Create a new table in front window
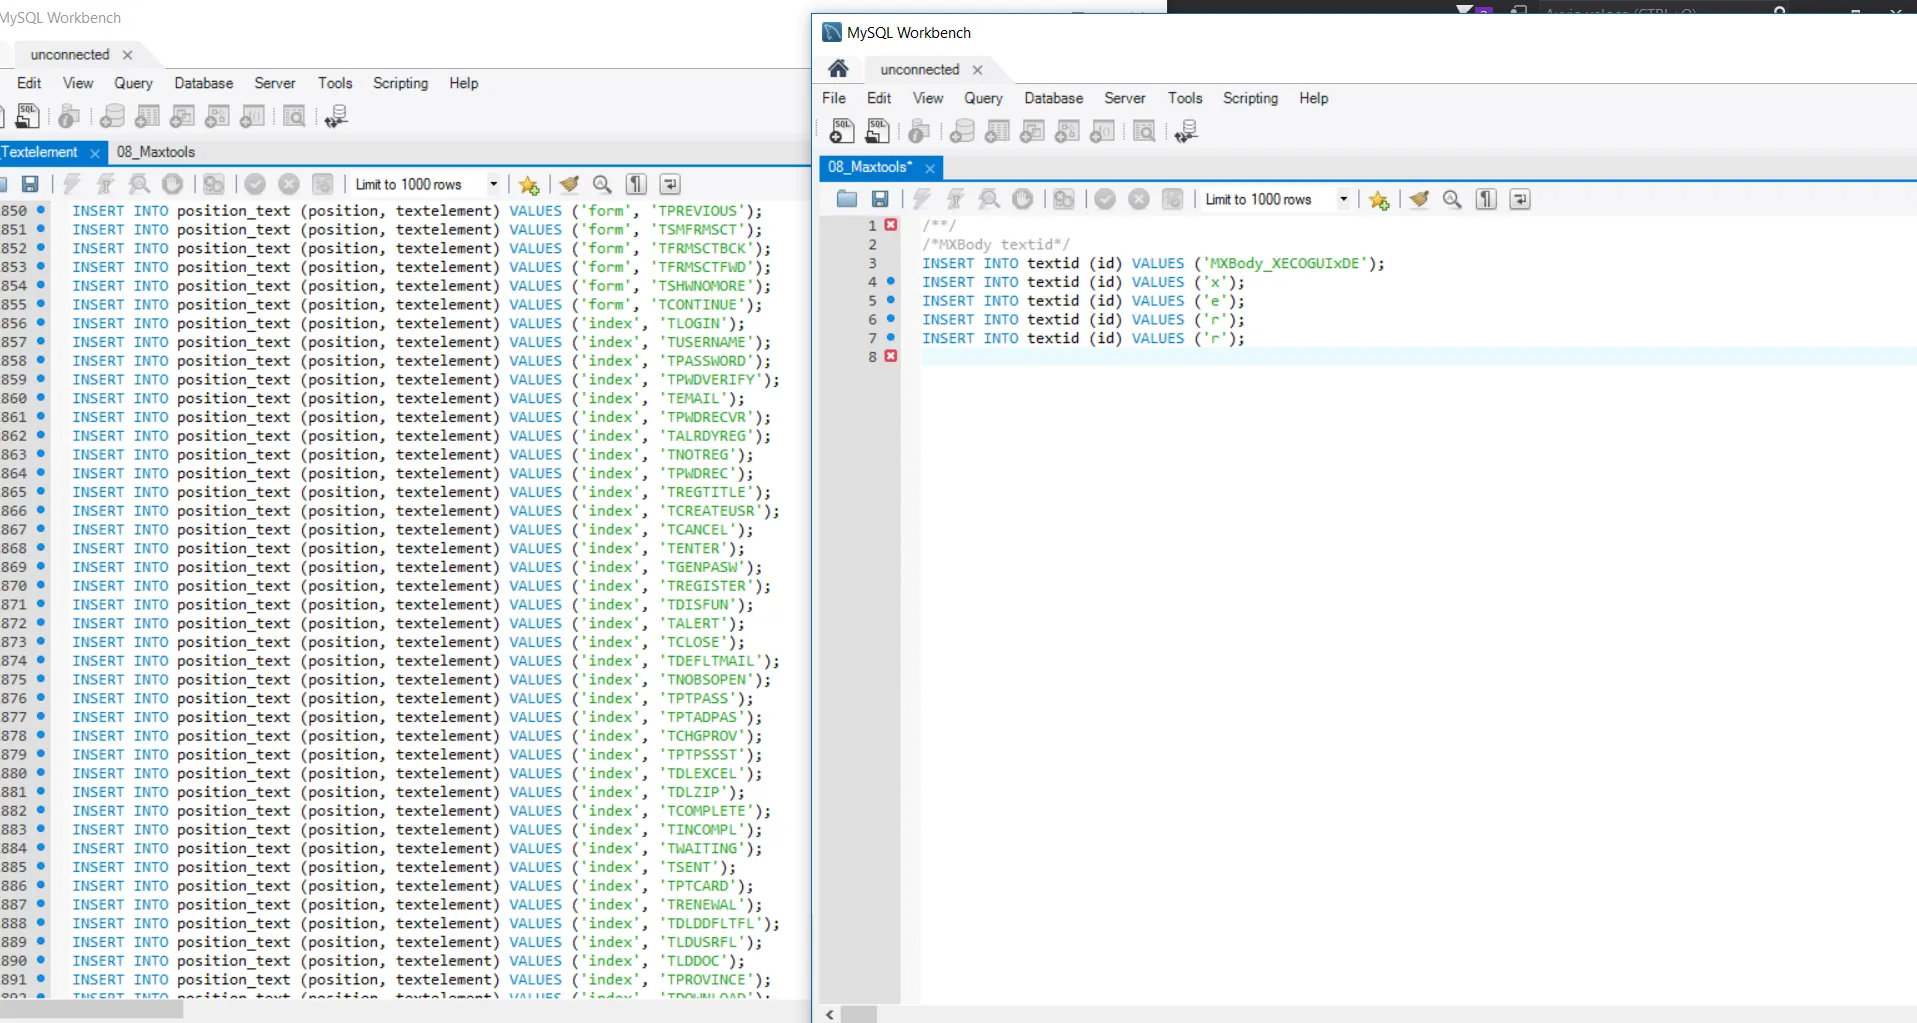Viewport: 1917px width, 1023px height. click(x=997, y=131)
